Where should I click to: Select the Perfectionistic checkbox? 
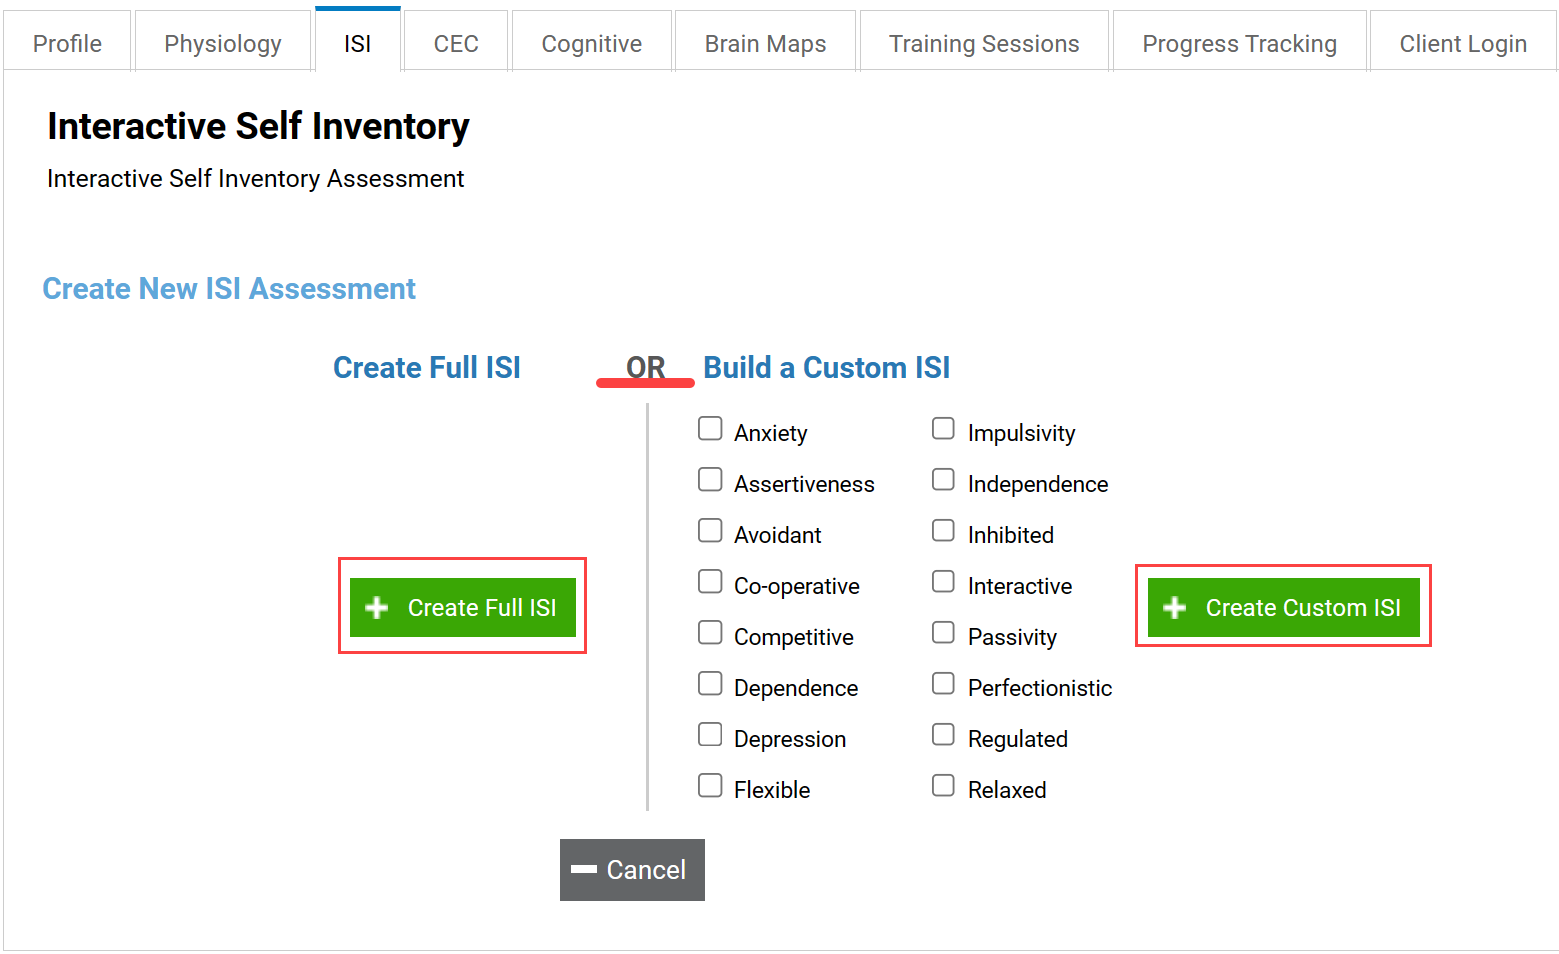point(943,684)
